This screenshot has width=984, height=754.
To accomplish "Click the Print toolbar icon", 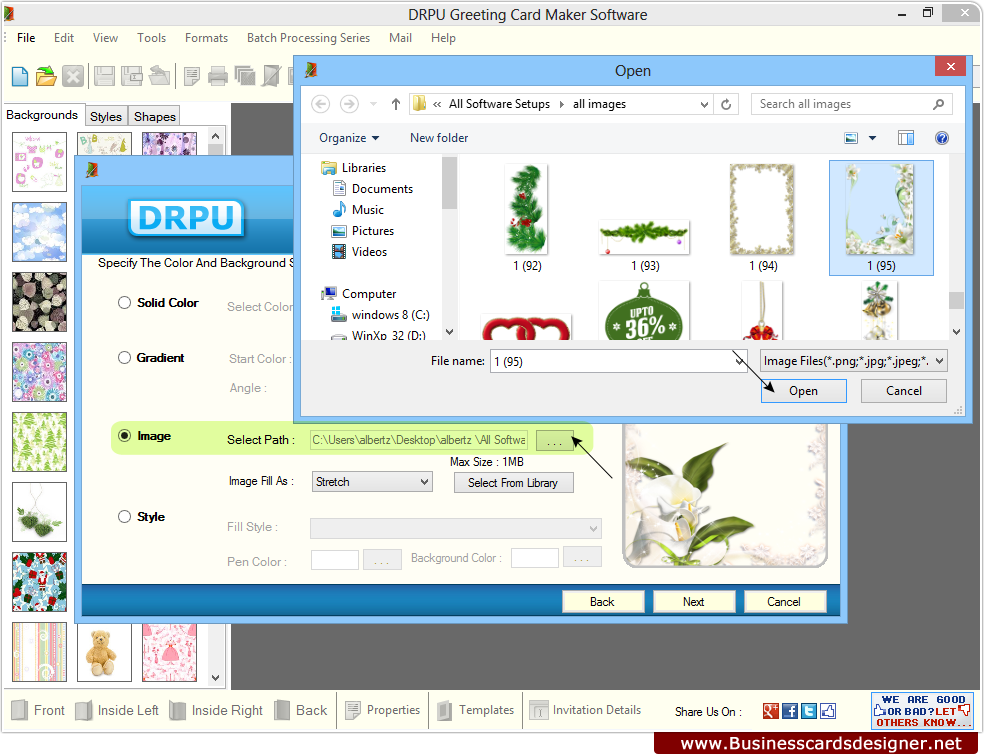I will (x=218, y=77).
